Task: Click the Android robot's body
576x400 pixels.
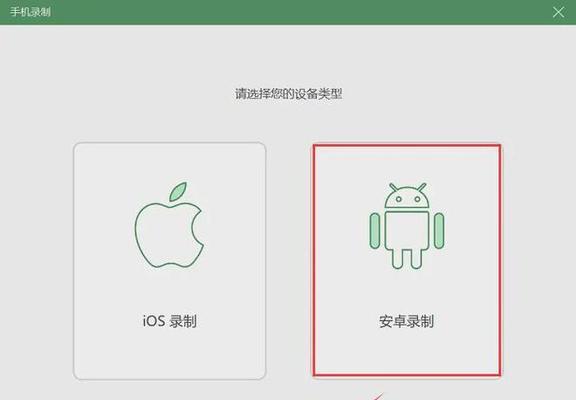Action: tap(407, 230)
